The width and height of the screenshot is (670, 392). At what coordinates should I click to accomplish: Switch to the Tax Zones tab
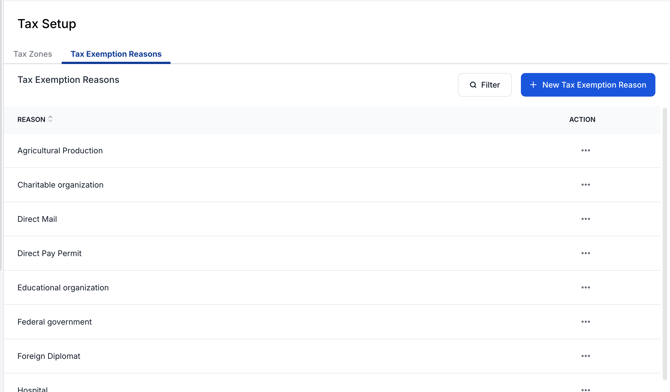coord(32,54)
